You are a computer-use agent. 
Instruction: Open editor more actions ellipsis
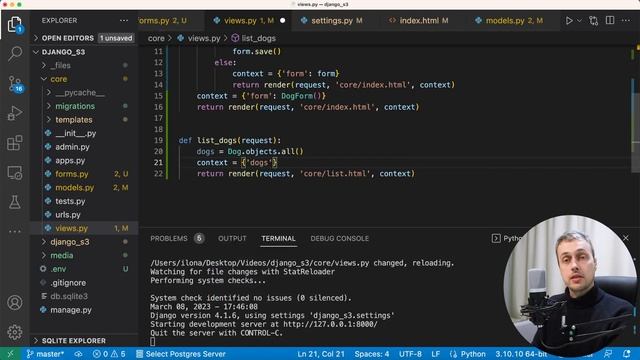[626, 20]
